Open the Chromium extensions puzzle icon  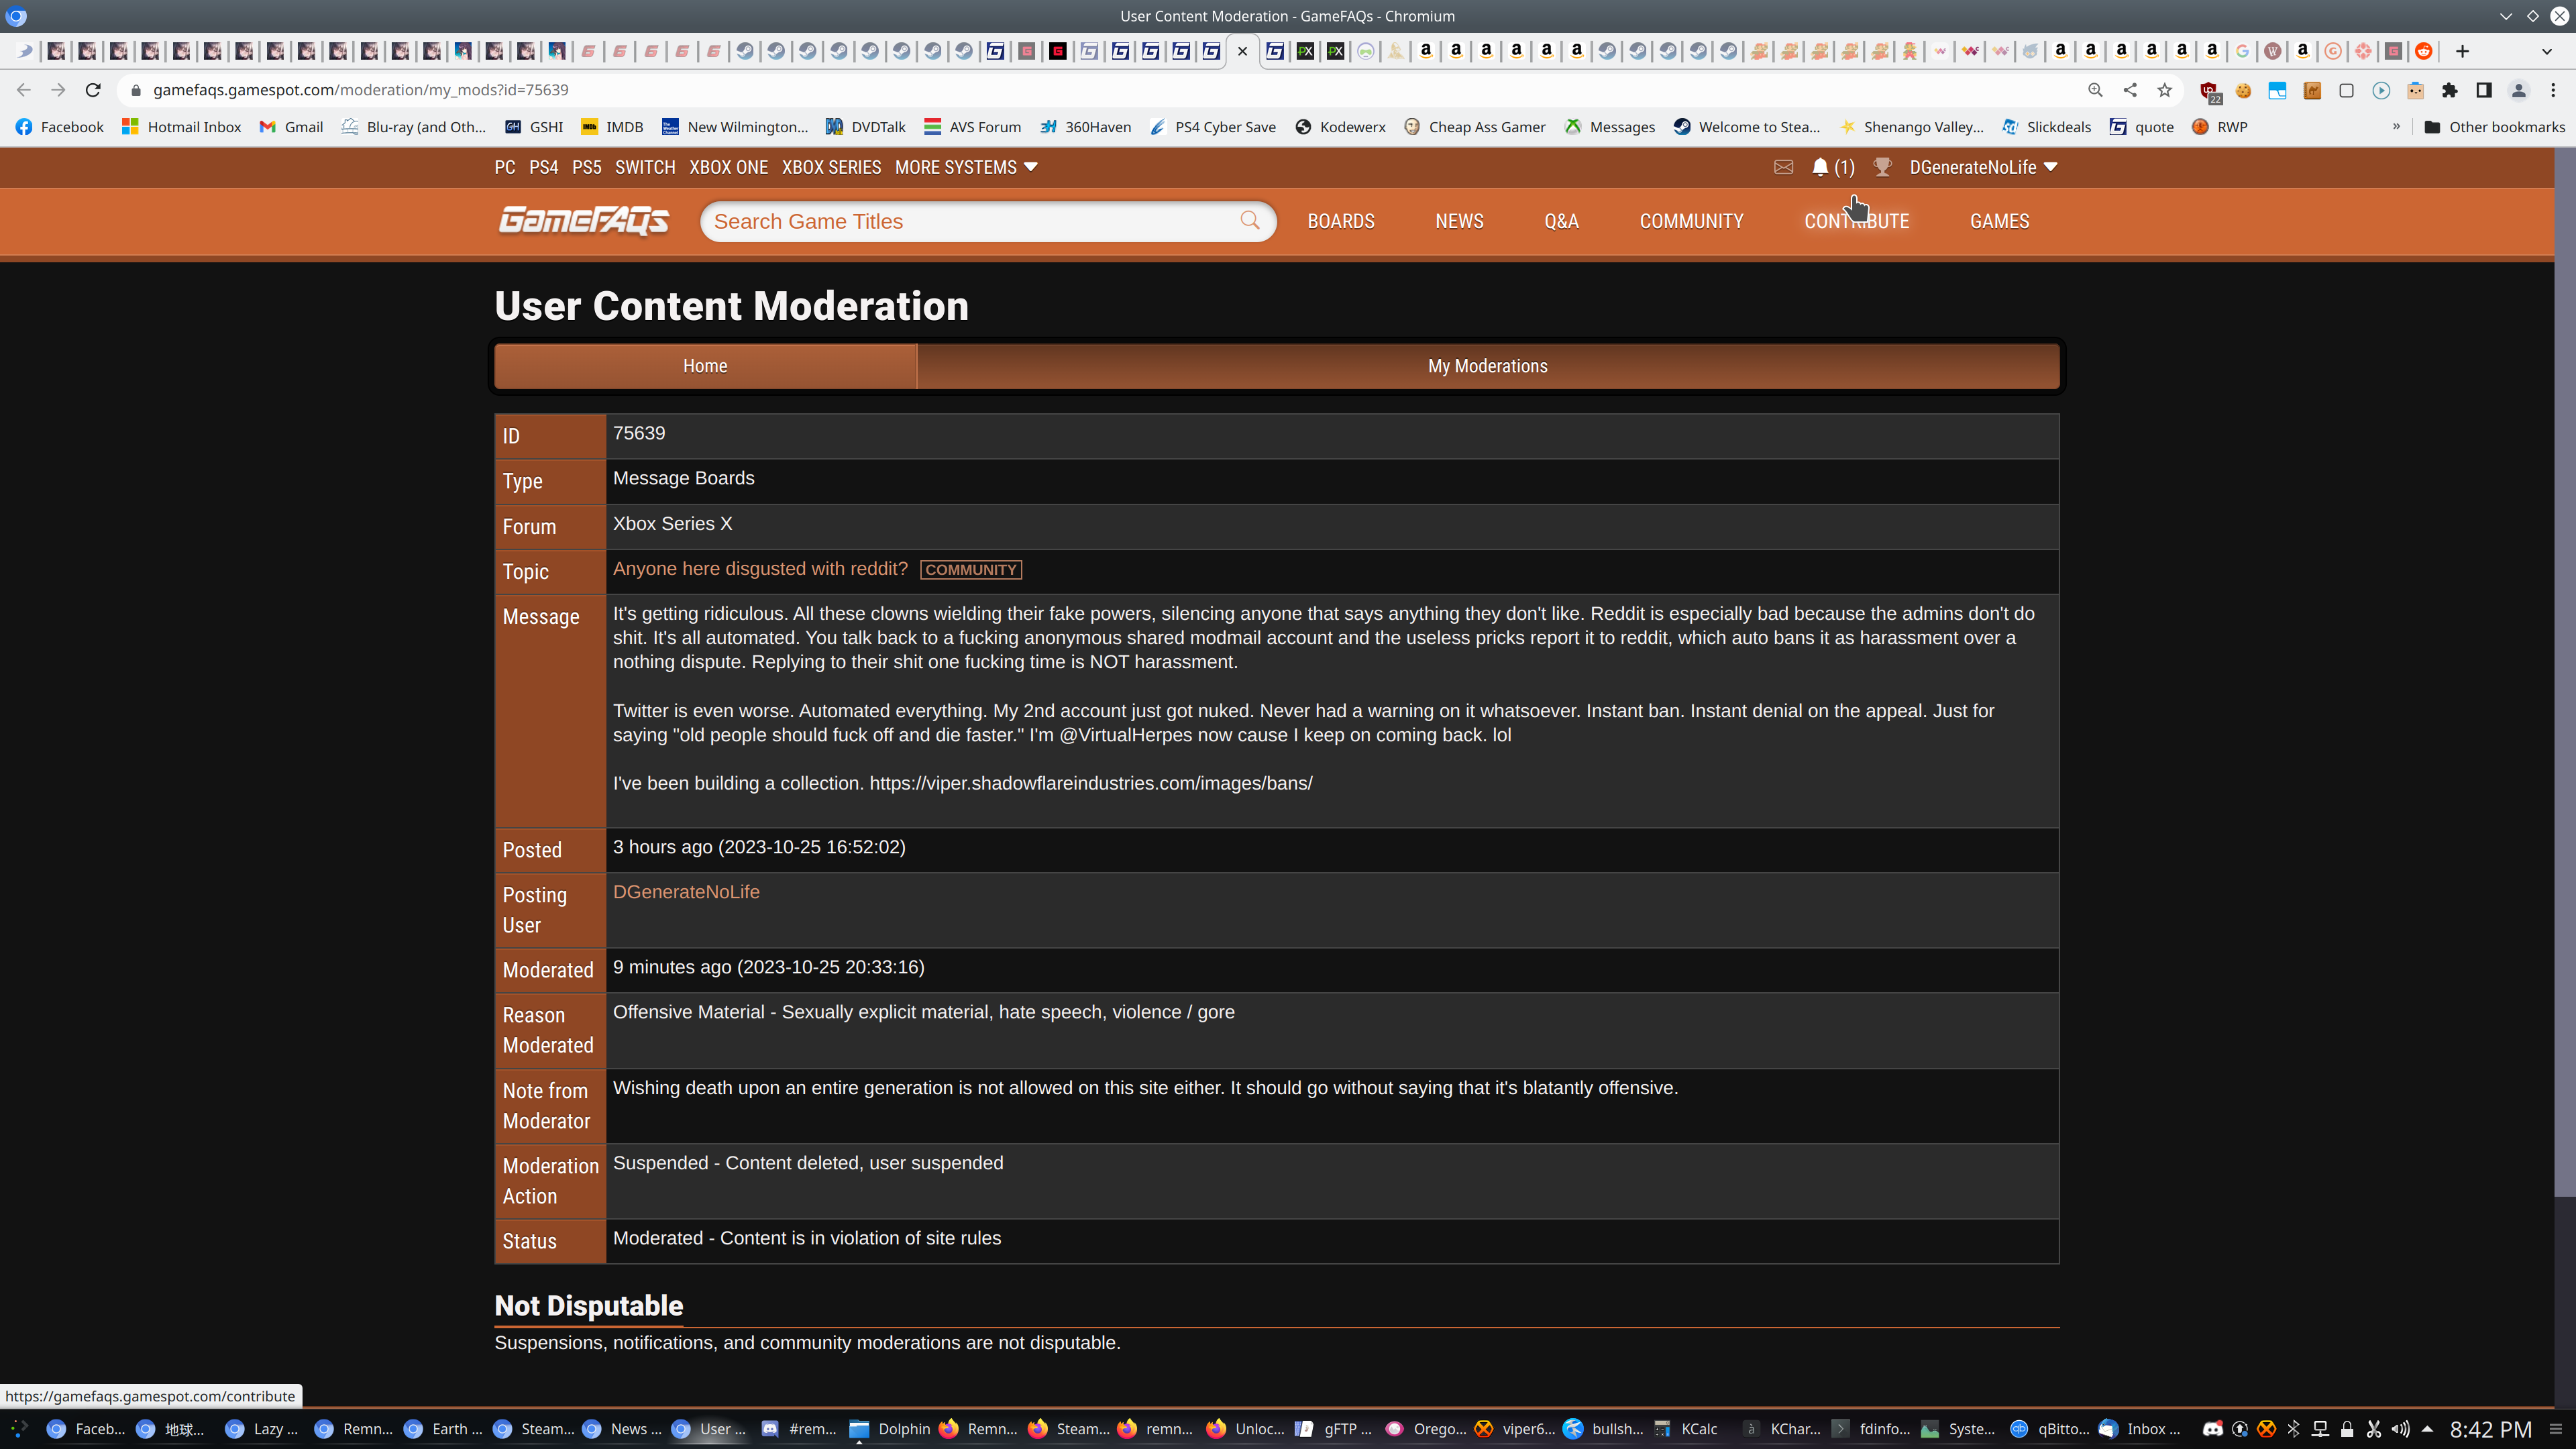pyautogui.click(x=2449, y=90)
